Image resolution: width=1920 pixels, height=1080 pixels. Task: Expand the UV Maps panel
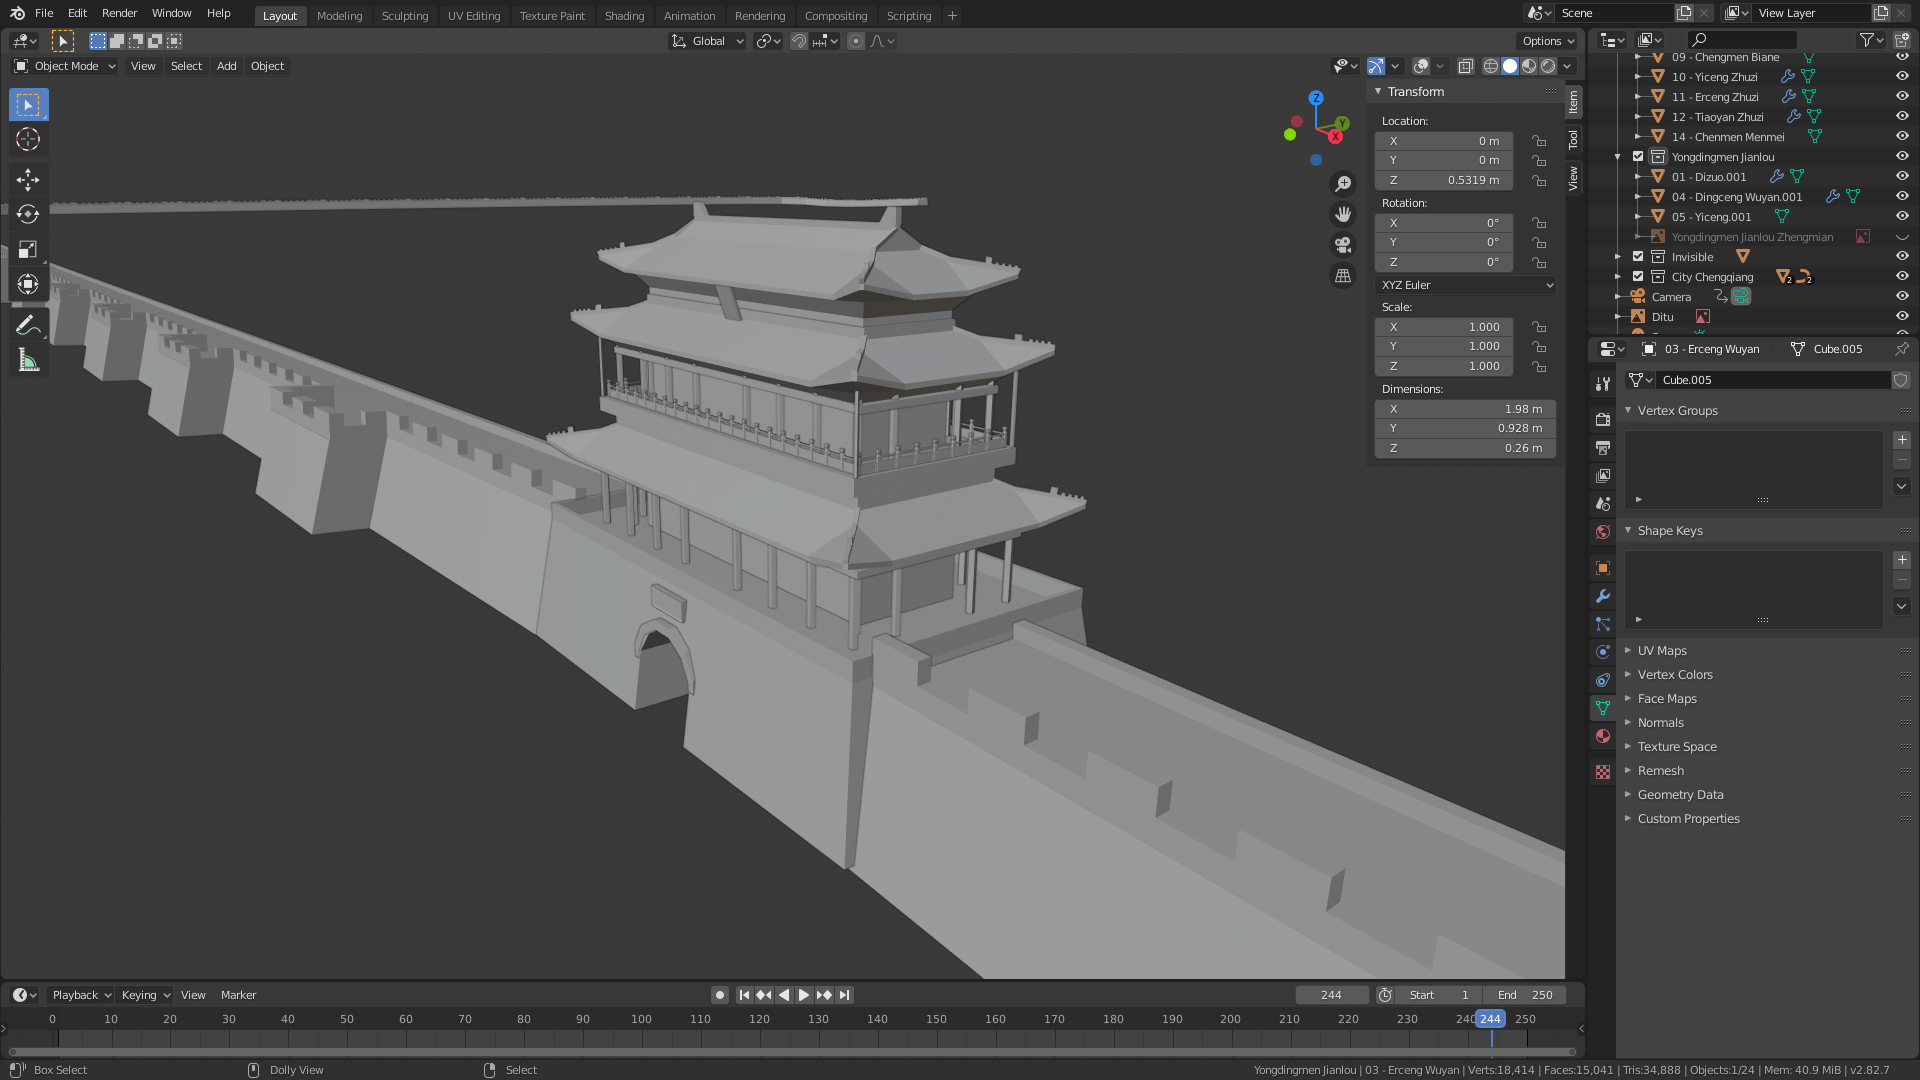(x=1662, y=650)
